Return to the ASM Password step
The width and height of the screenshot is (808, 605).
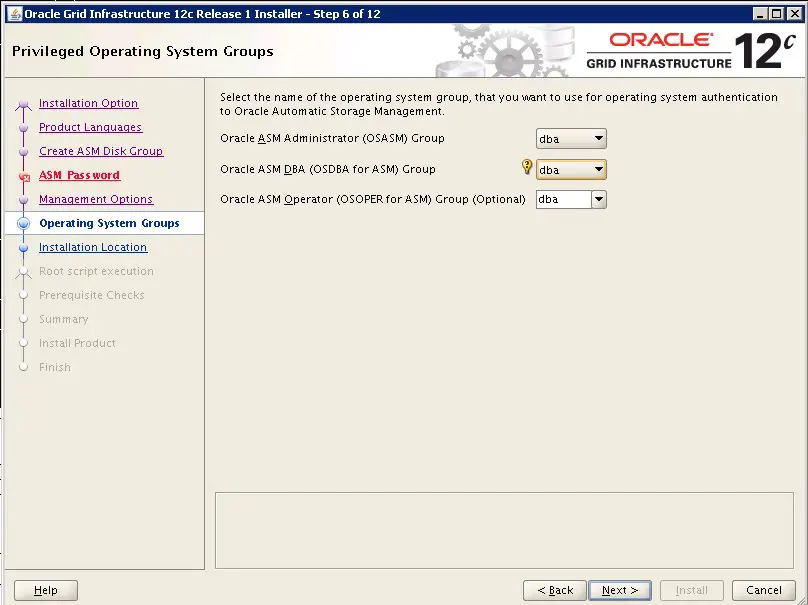click(79, 175)
